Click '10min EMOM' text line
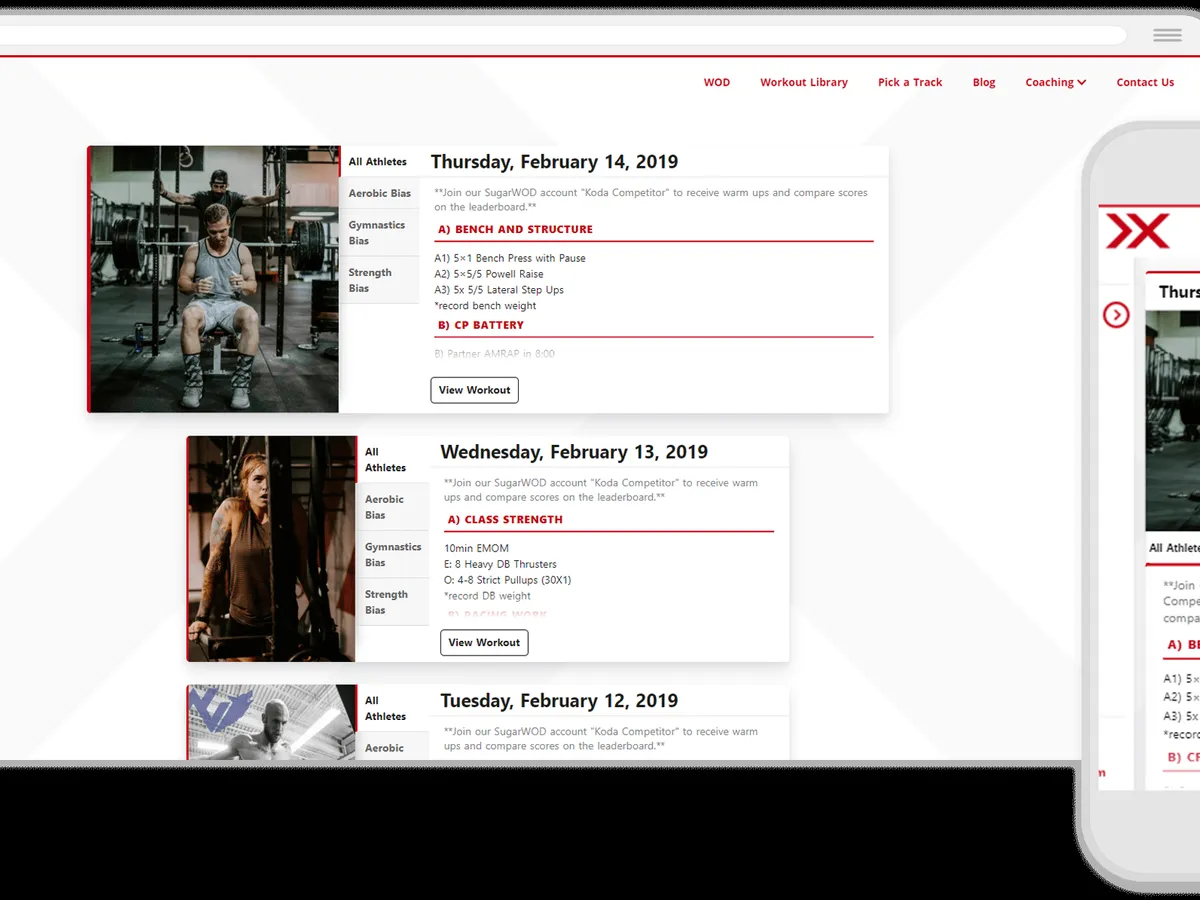Image resolution: width=1200 pixels, height=900 pixels. pyautogui.click(x=476, y=548)
